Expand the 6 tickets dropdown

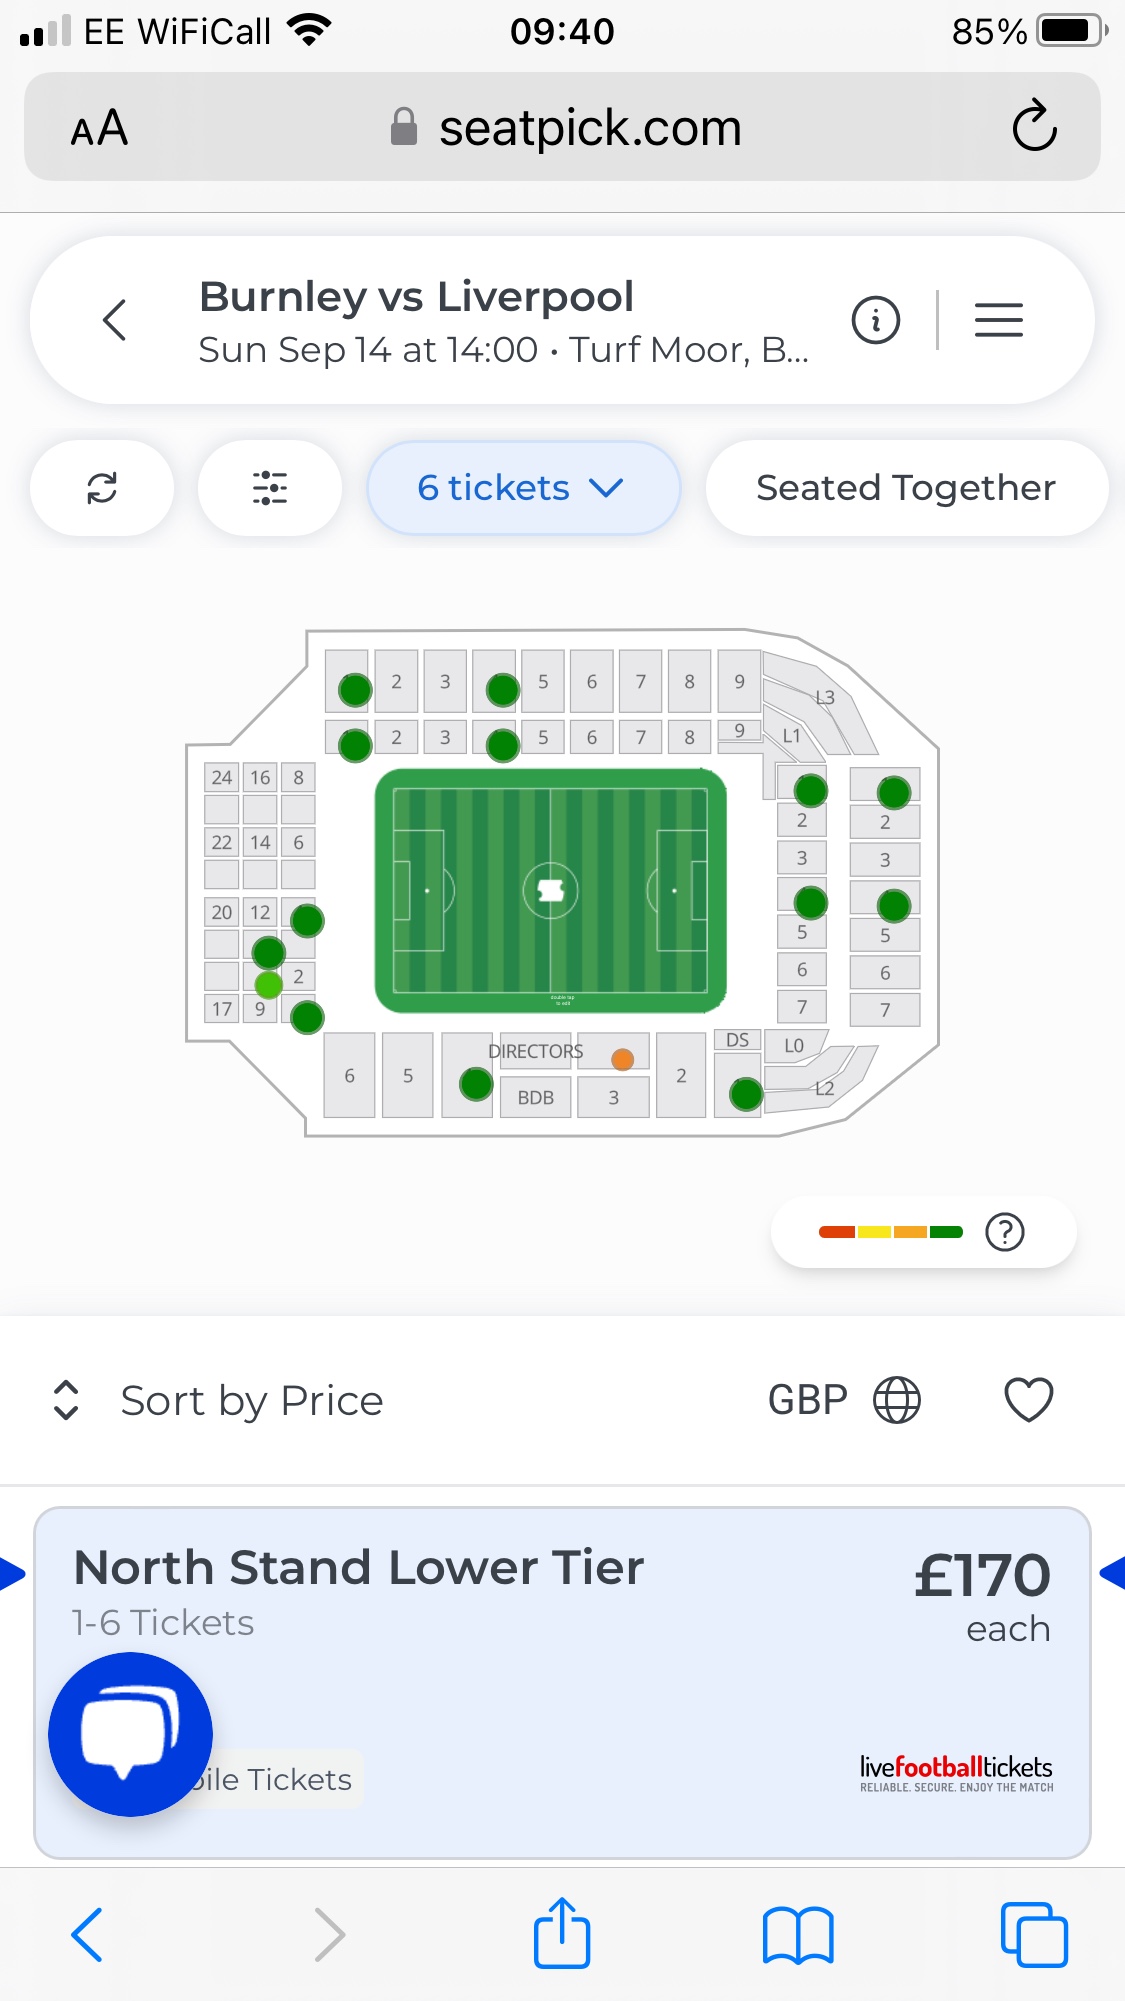coord(523,488)
